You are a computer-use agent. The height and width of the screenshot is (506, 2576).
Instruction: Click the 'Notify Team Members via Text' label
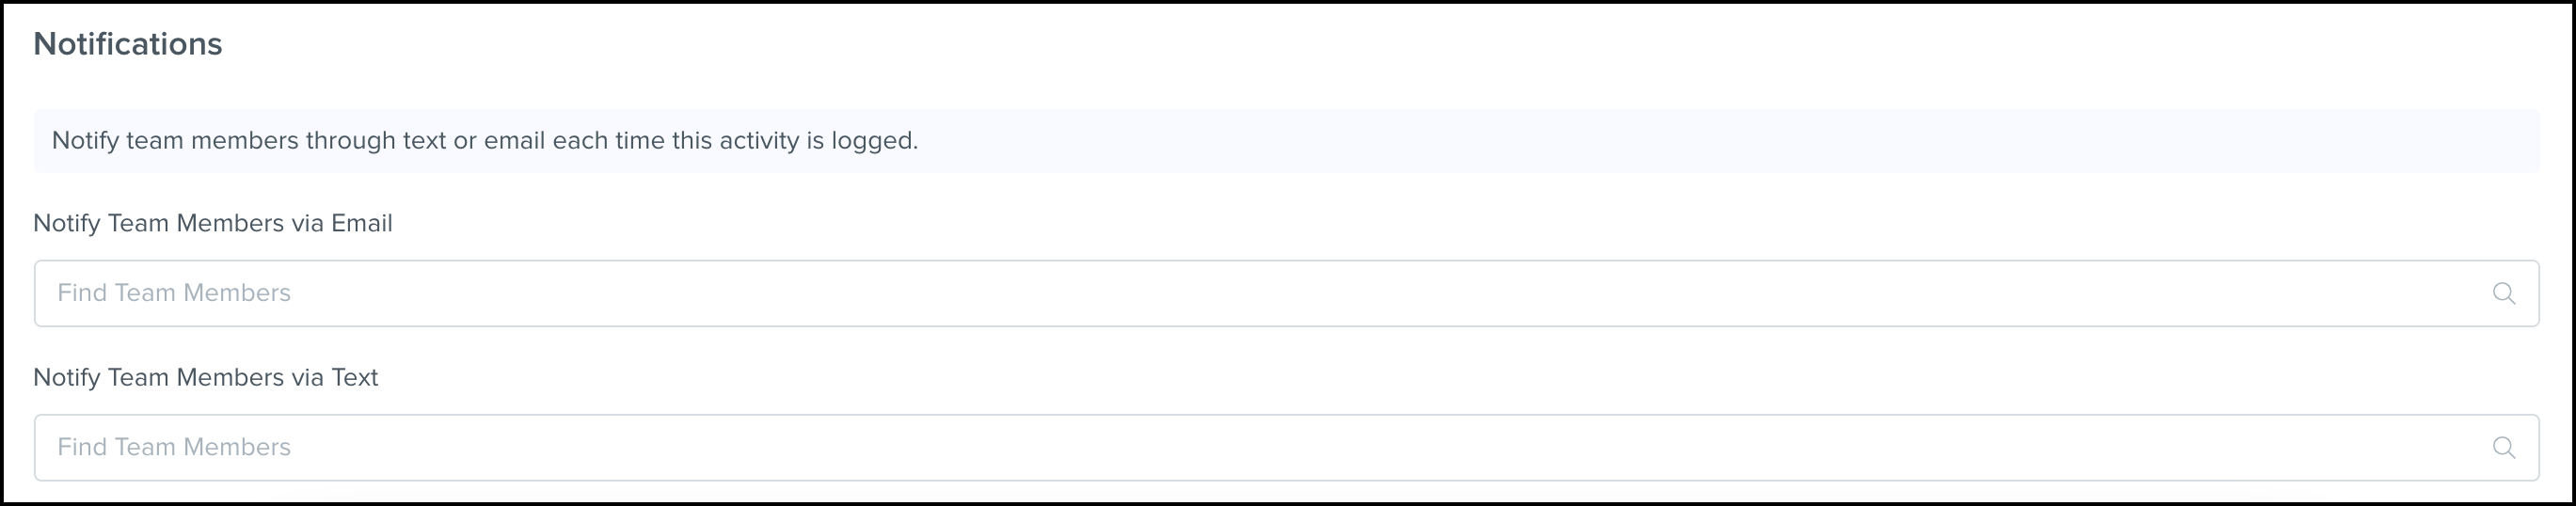click(205, 377)
